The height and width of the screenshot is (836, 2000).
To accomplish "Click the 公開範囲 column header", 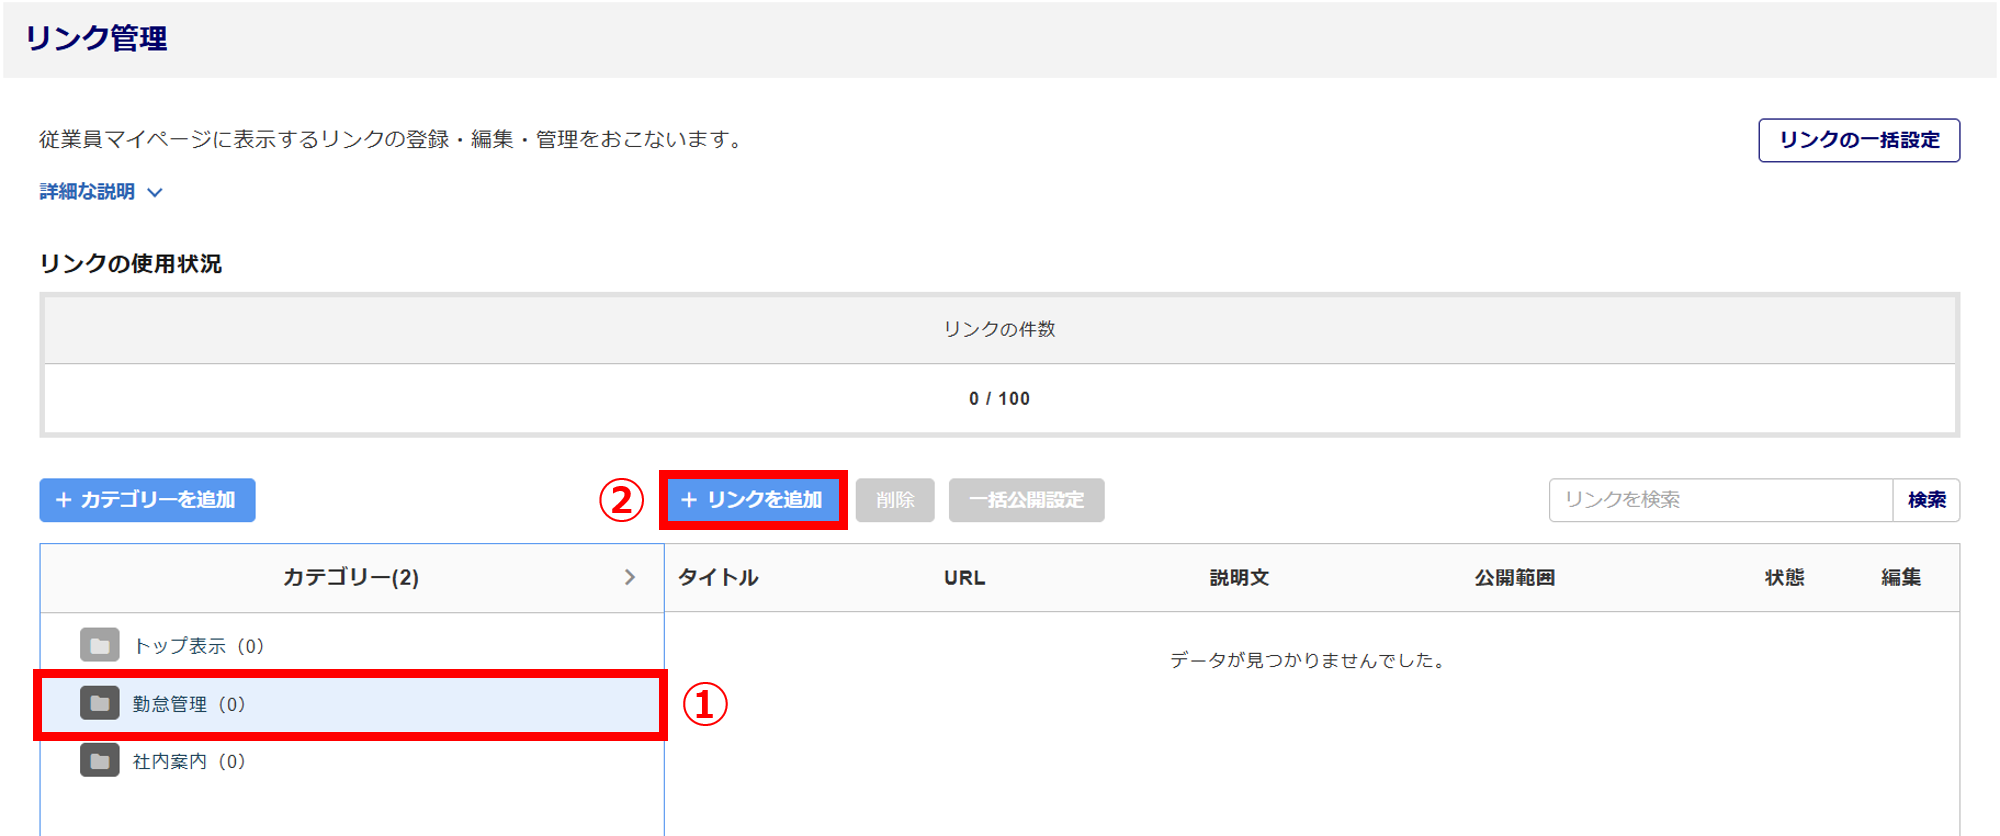I will point(1514,577).
